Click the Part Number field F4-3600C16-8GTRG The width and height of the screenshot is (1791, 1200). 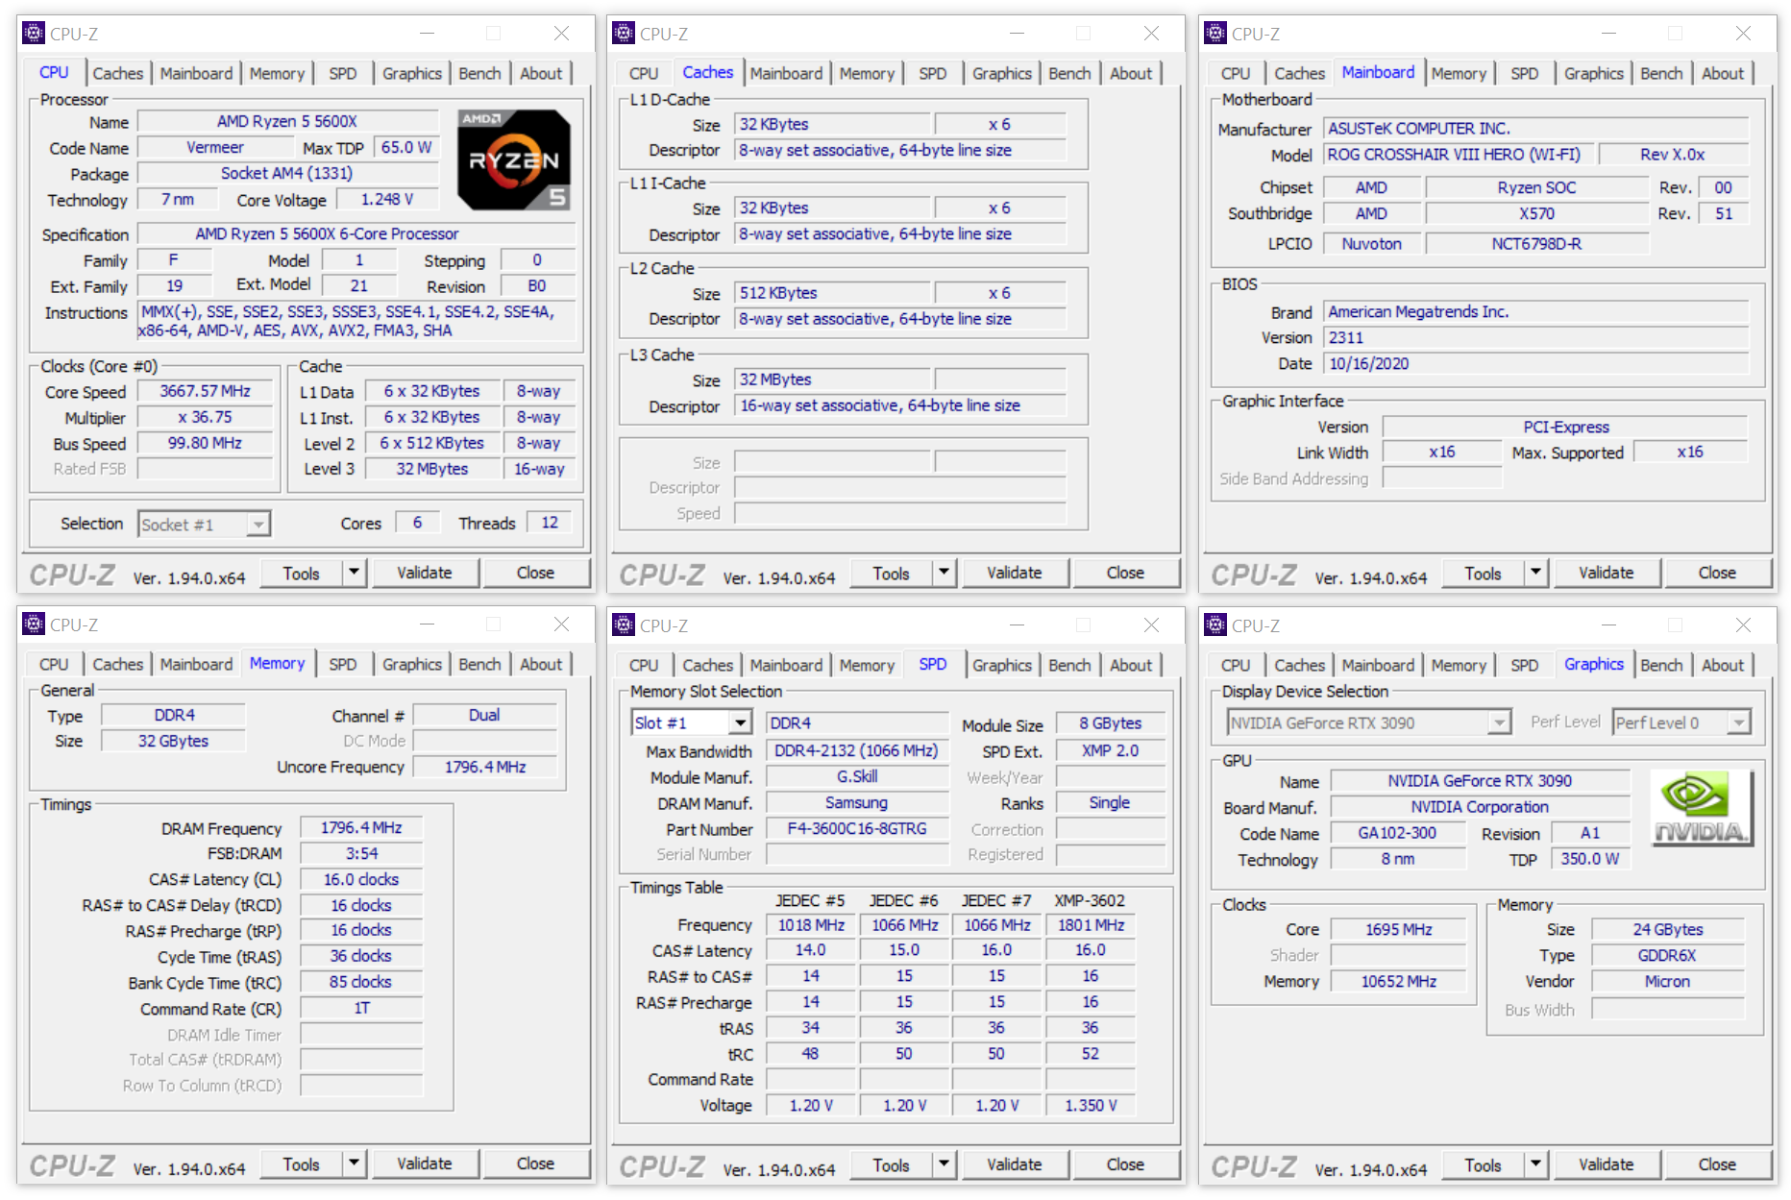coord(856,829)
